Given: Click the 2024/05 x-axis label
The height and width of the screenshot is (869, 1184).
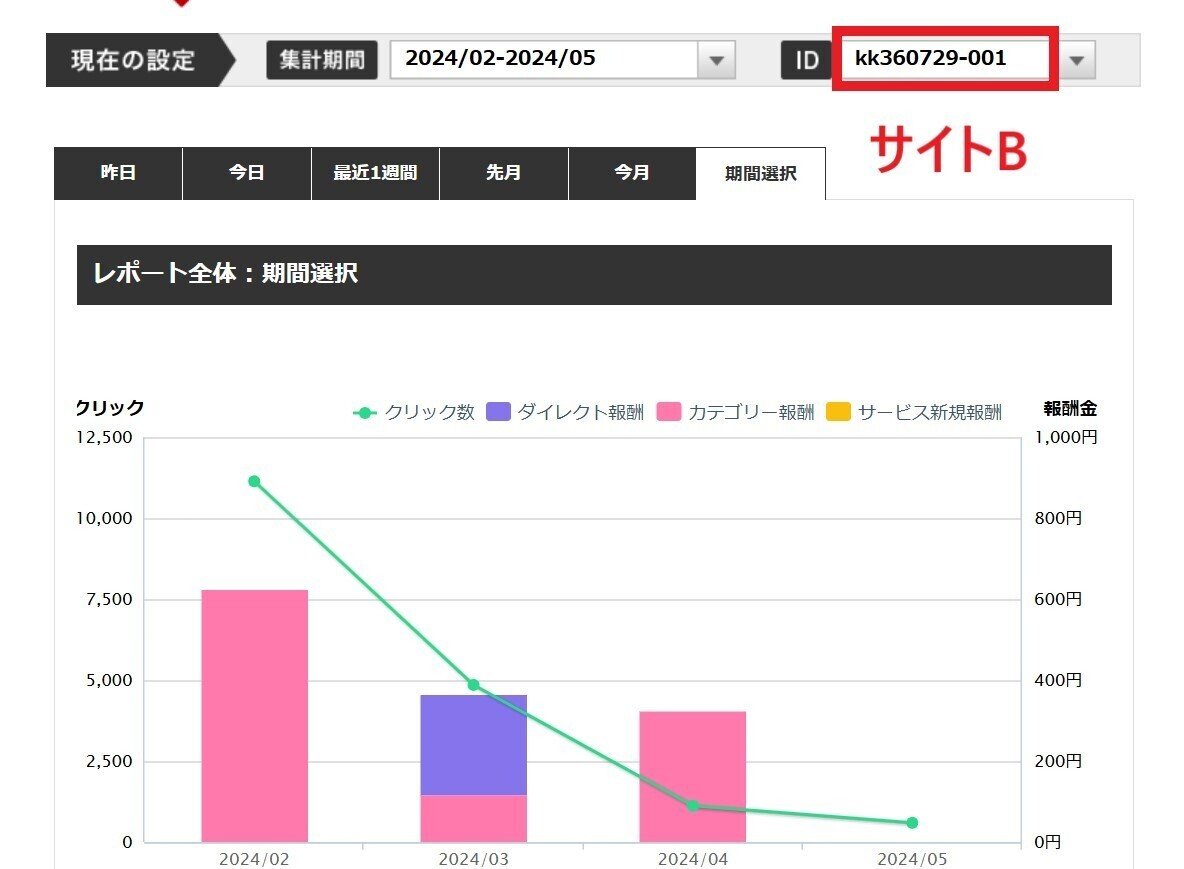Looking at the screenshot, I should 912,858.
